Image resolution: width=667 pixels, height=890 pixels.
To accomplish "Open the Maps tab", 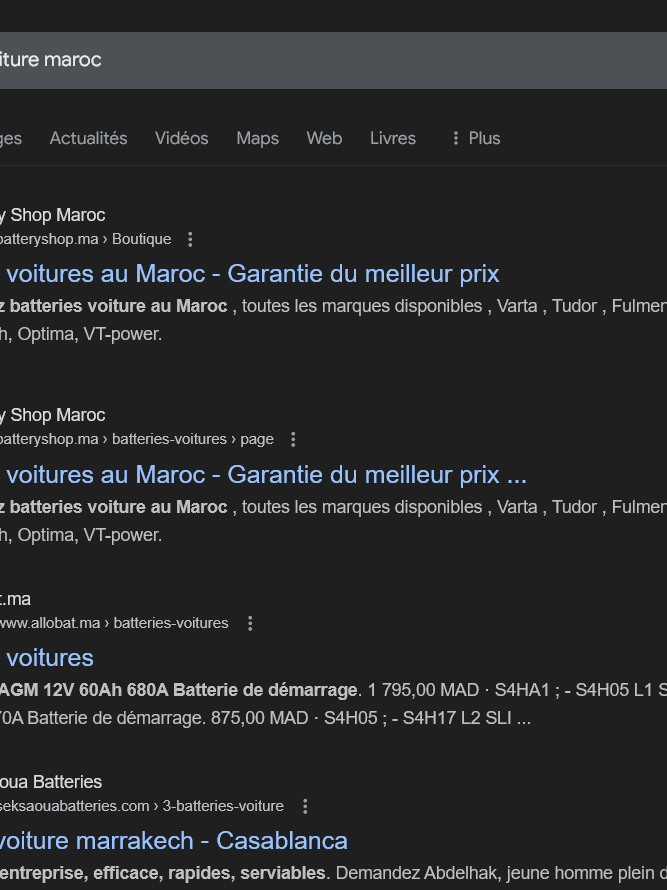I will point(257,138).
